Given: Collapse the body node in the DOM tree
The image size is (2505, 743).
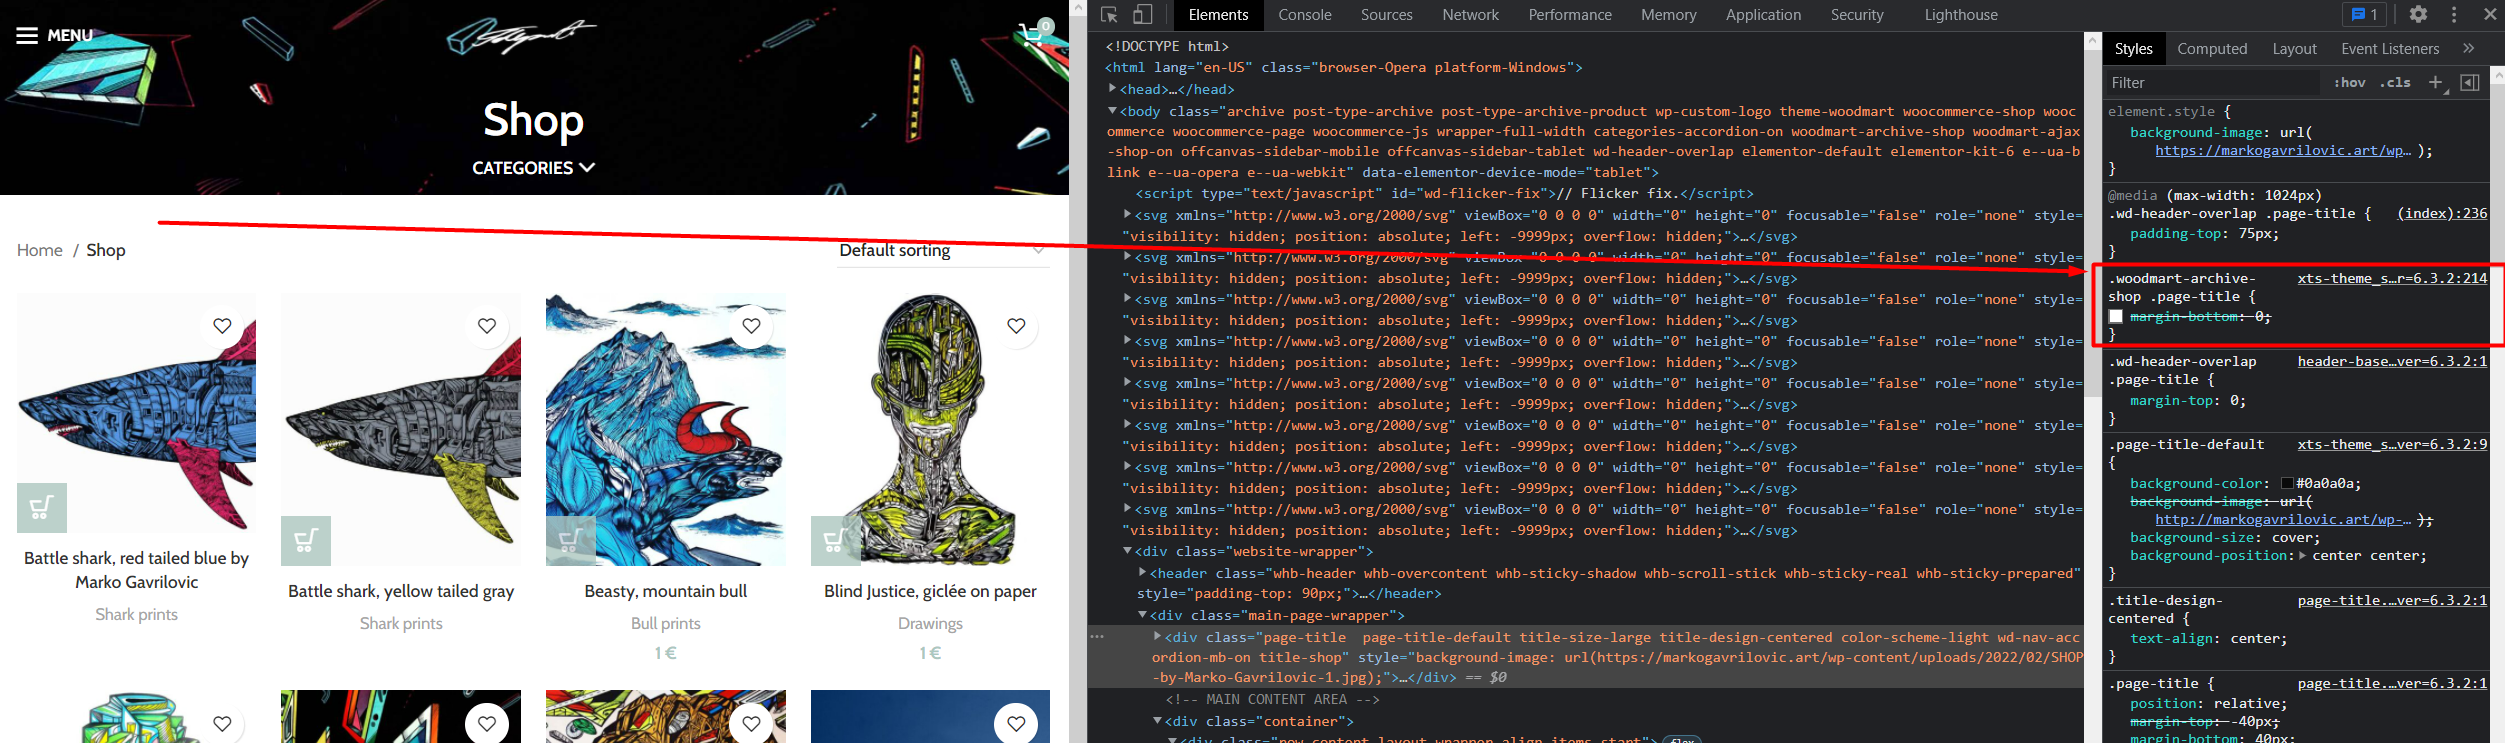Looking at the screenshot, I should tap(1112, 111).
